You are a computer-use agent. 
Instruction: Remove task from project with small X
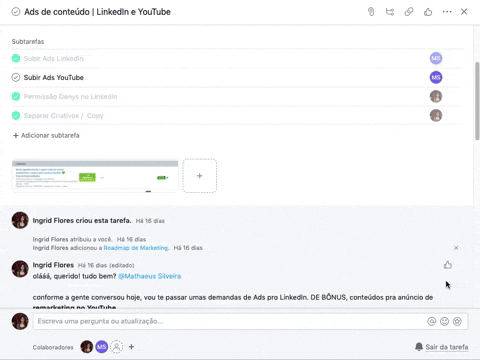456,248
